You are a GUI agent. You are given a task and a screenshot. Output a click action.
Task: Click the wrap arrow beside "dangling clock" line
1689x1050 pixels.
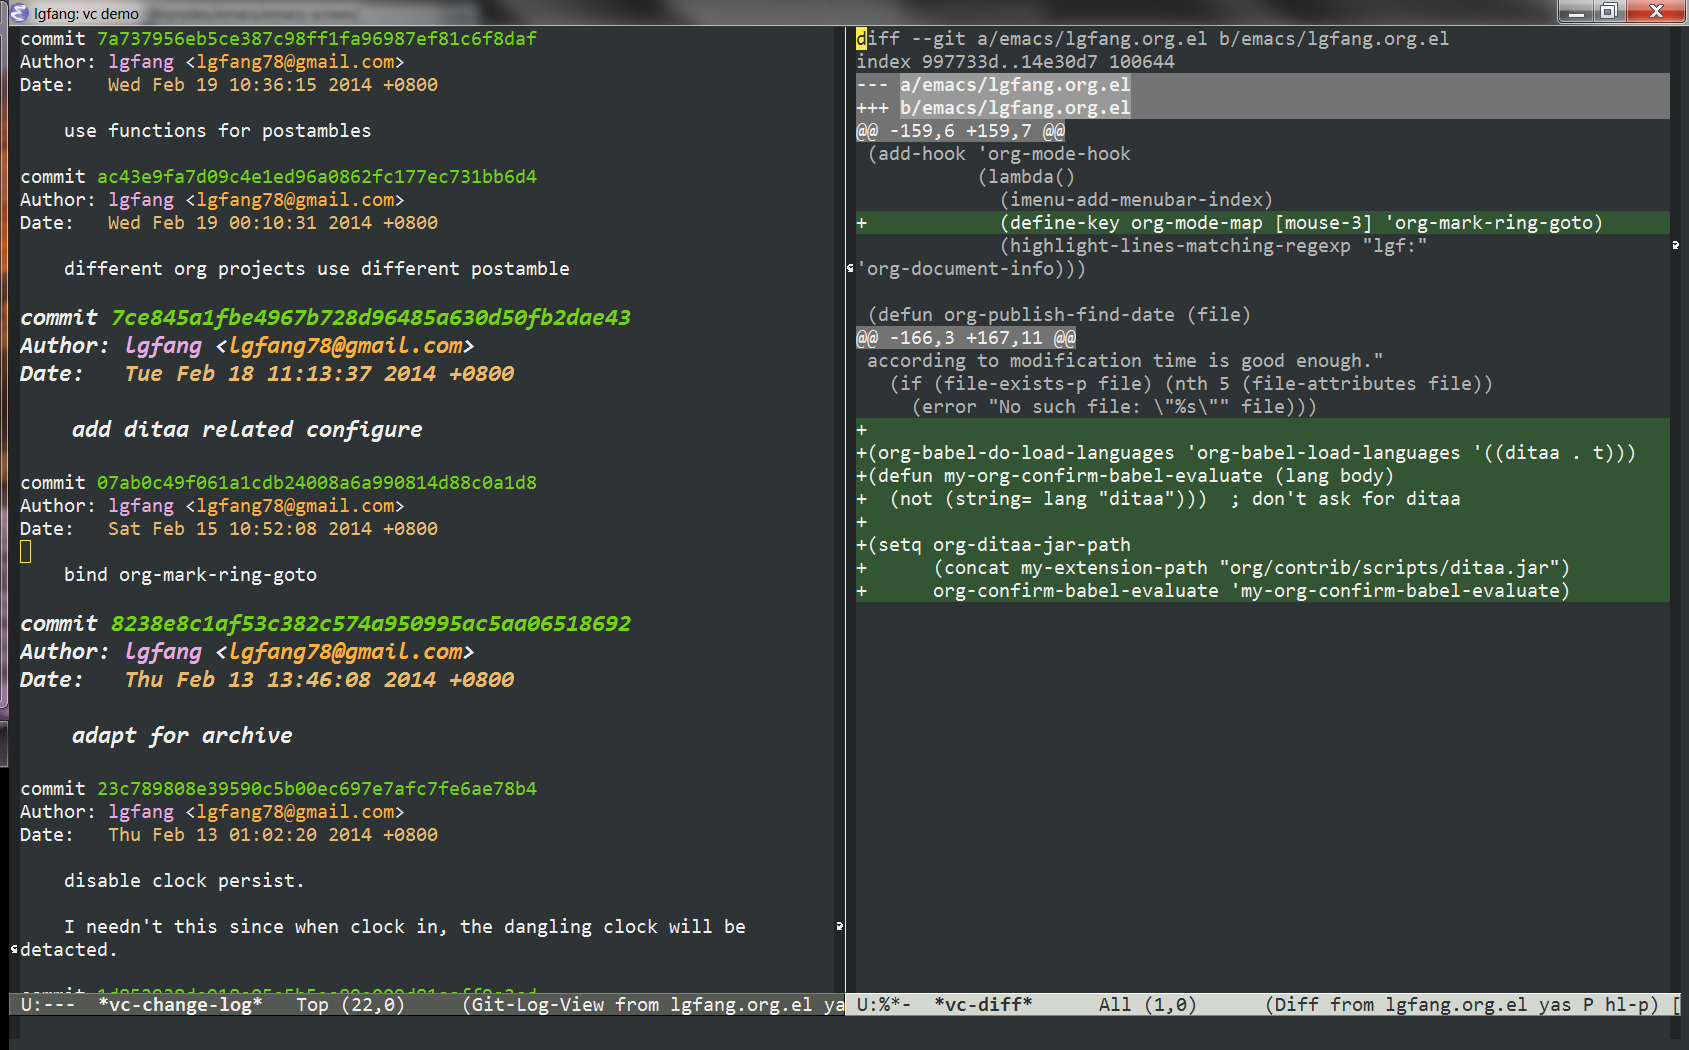[839, 926]
